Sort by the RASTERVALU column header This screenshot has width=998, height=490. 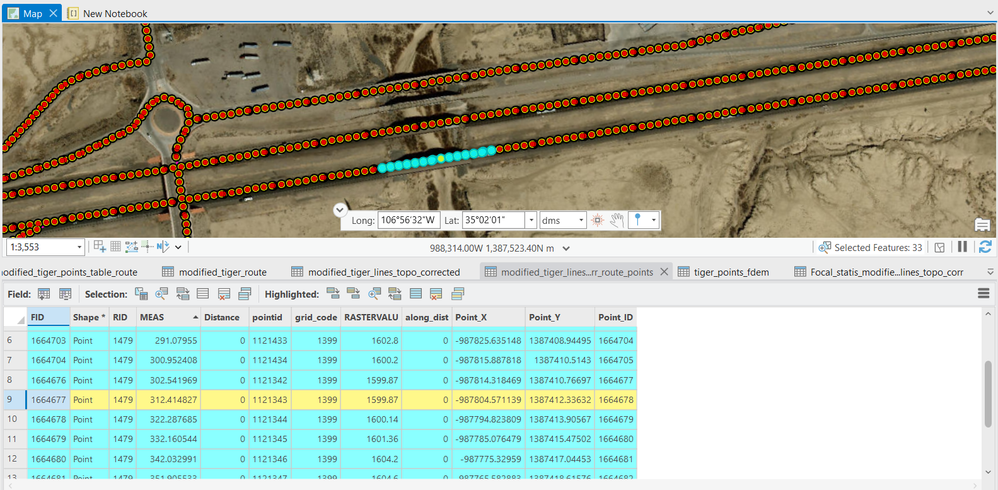coord(370,317)
